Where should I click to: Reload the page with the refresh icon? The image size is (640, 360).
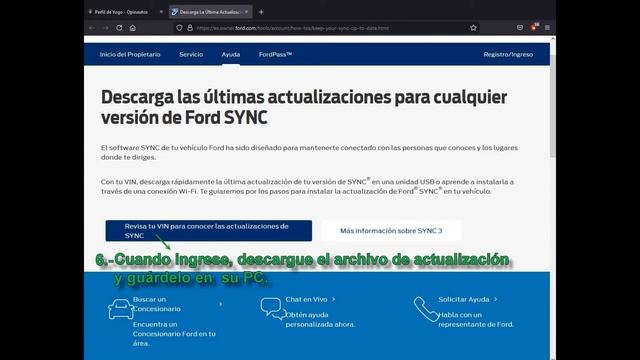[x=119, y=28]
